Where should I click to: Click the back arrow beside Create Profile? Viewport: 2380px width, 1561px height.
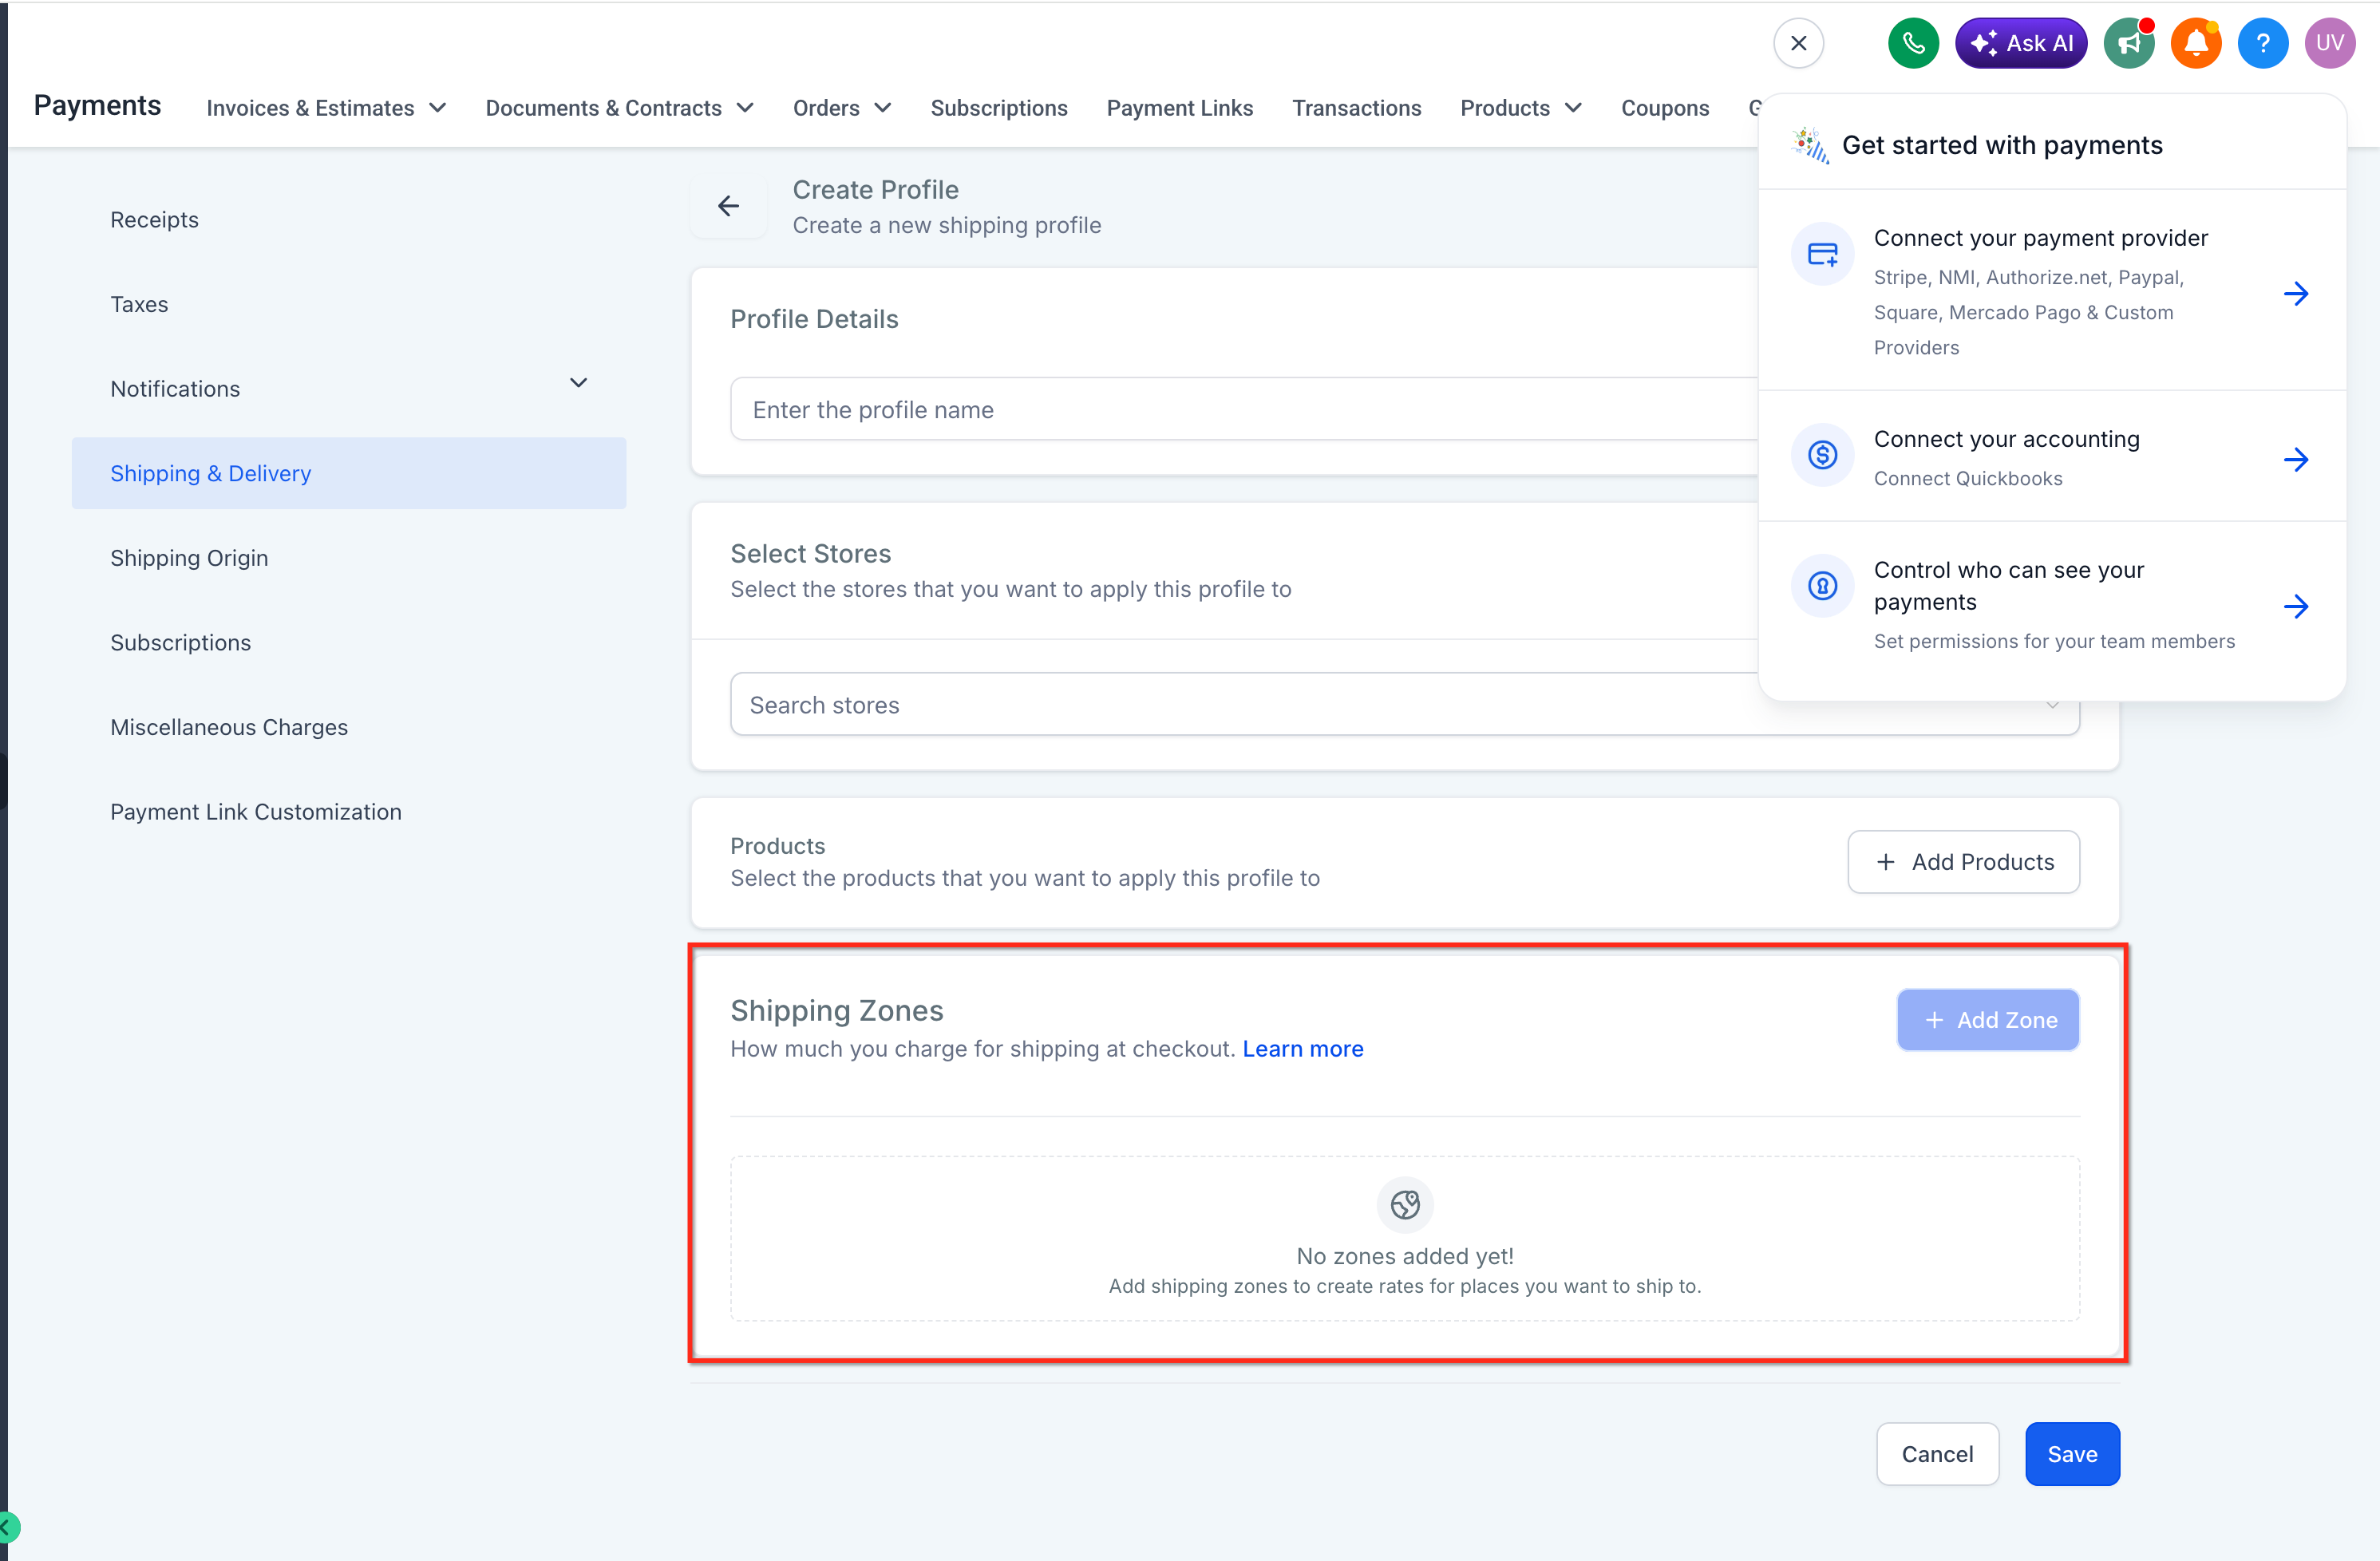click(728, 206)
